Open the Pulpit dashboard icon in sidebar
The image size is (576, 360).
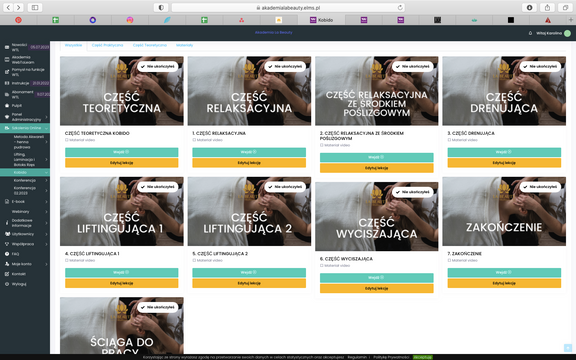pos(7,105)
